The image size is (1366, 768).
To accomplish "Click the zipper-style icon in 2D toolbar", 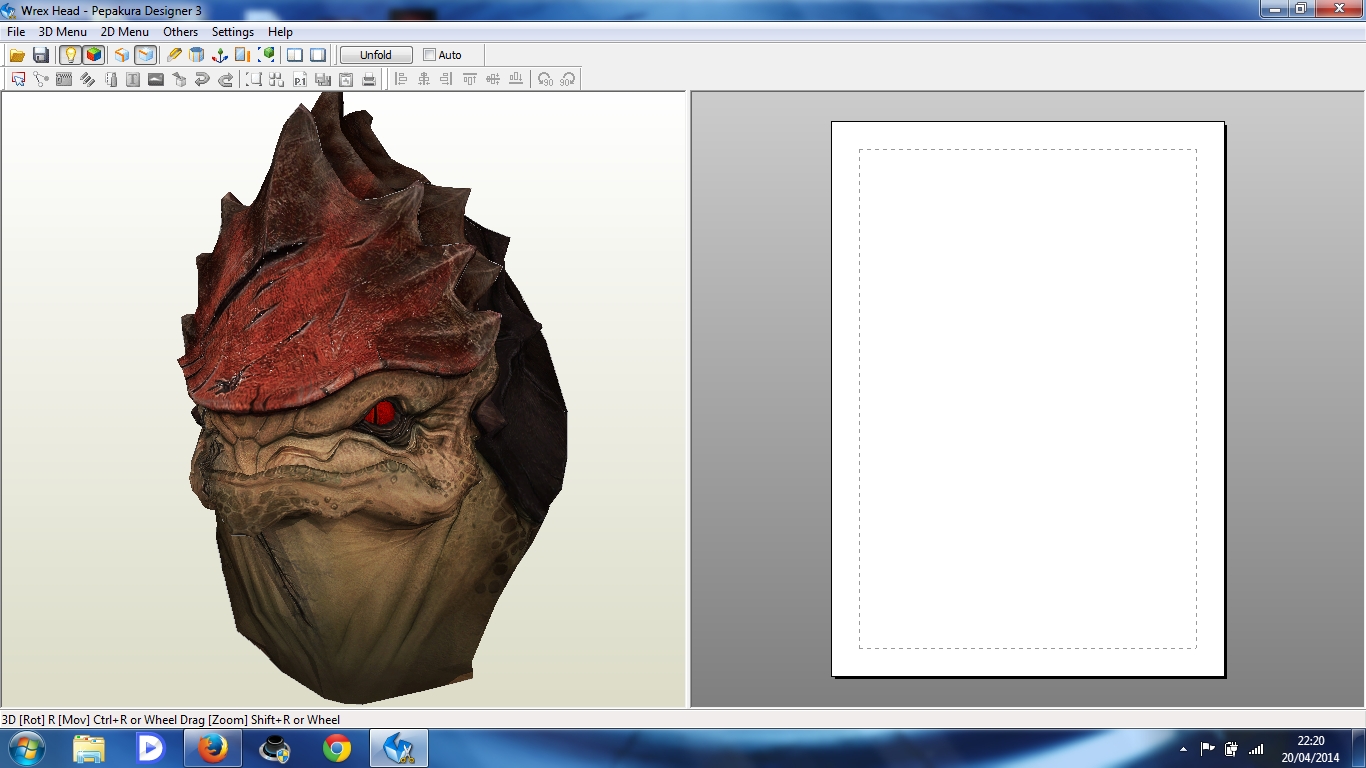I will coord(64,79).
